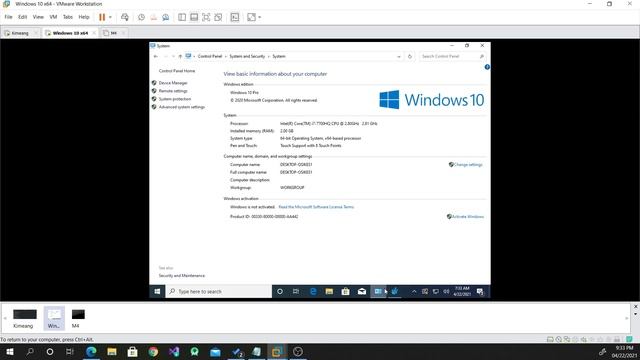Image resolution: width=640 pixels, height=360 pixels.
Task: Click the host Windows Start button
Action: tap(9, 352)
